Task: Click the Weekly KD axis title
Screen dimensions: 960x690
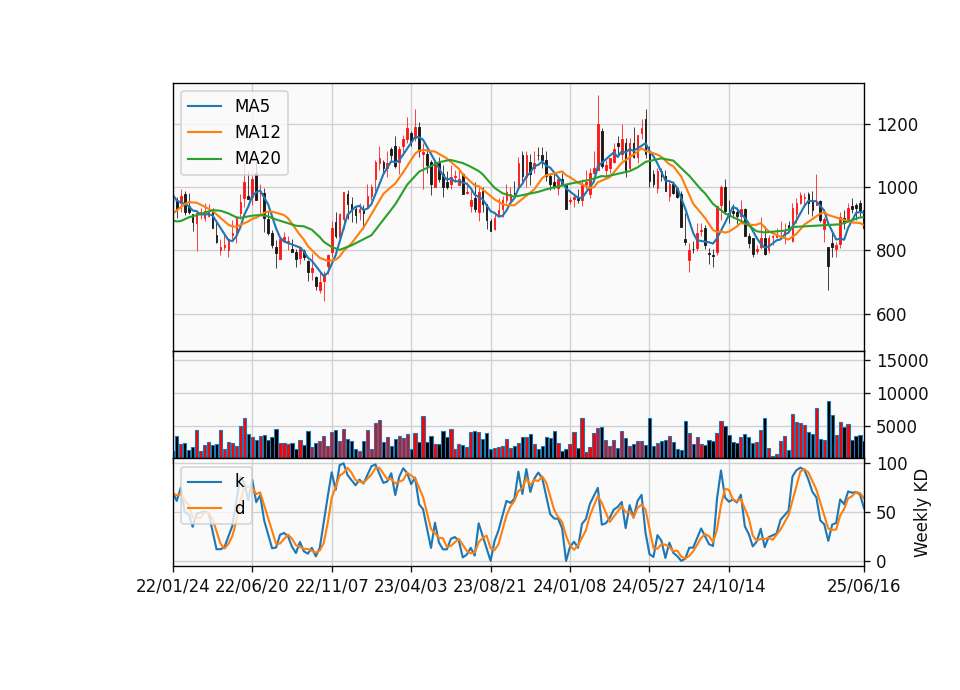Action: click(x=921, y=513)
